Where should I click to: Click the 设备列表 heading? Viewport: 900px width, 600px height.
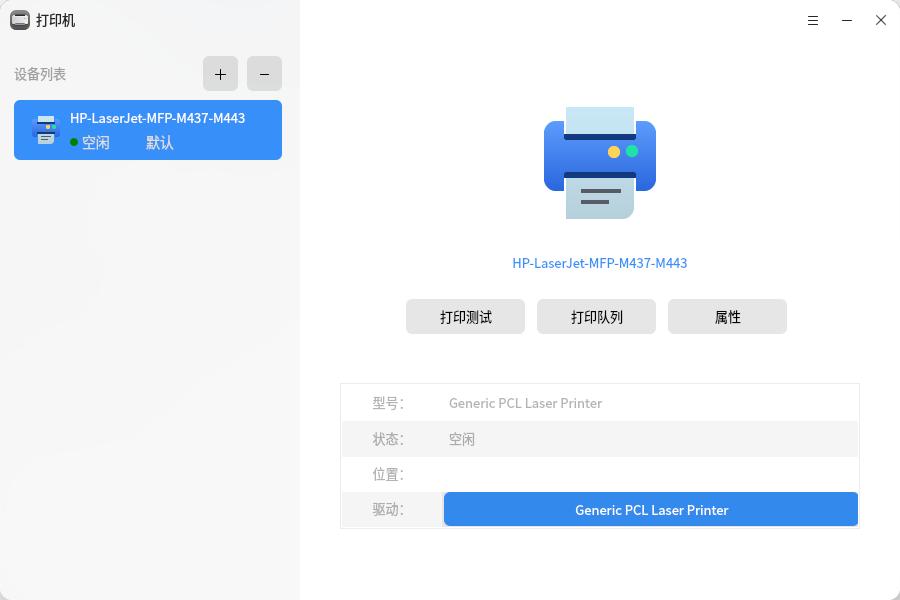[x=40, y=74]
